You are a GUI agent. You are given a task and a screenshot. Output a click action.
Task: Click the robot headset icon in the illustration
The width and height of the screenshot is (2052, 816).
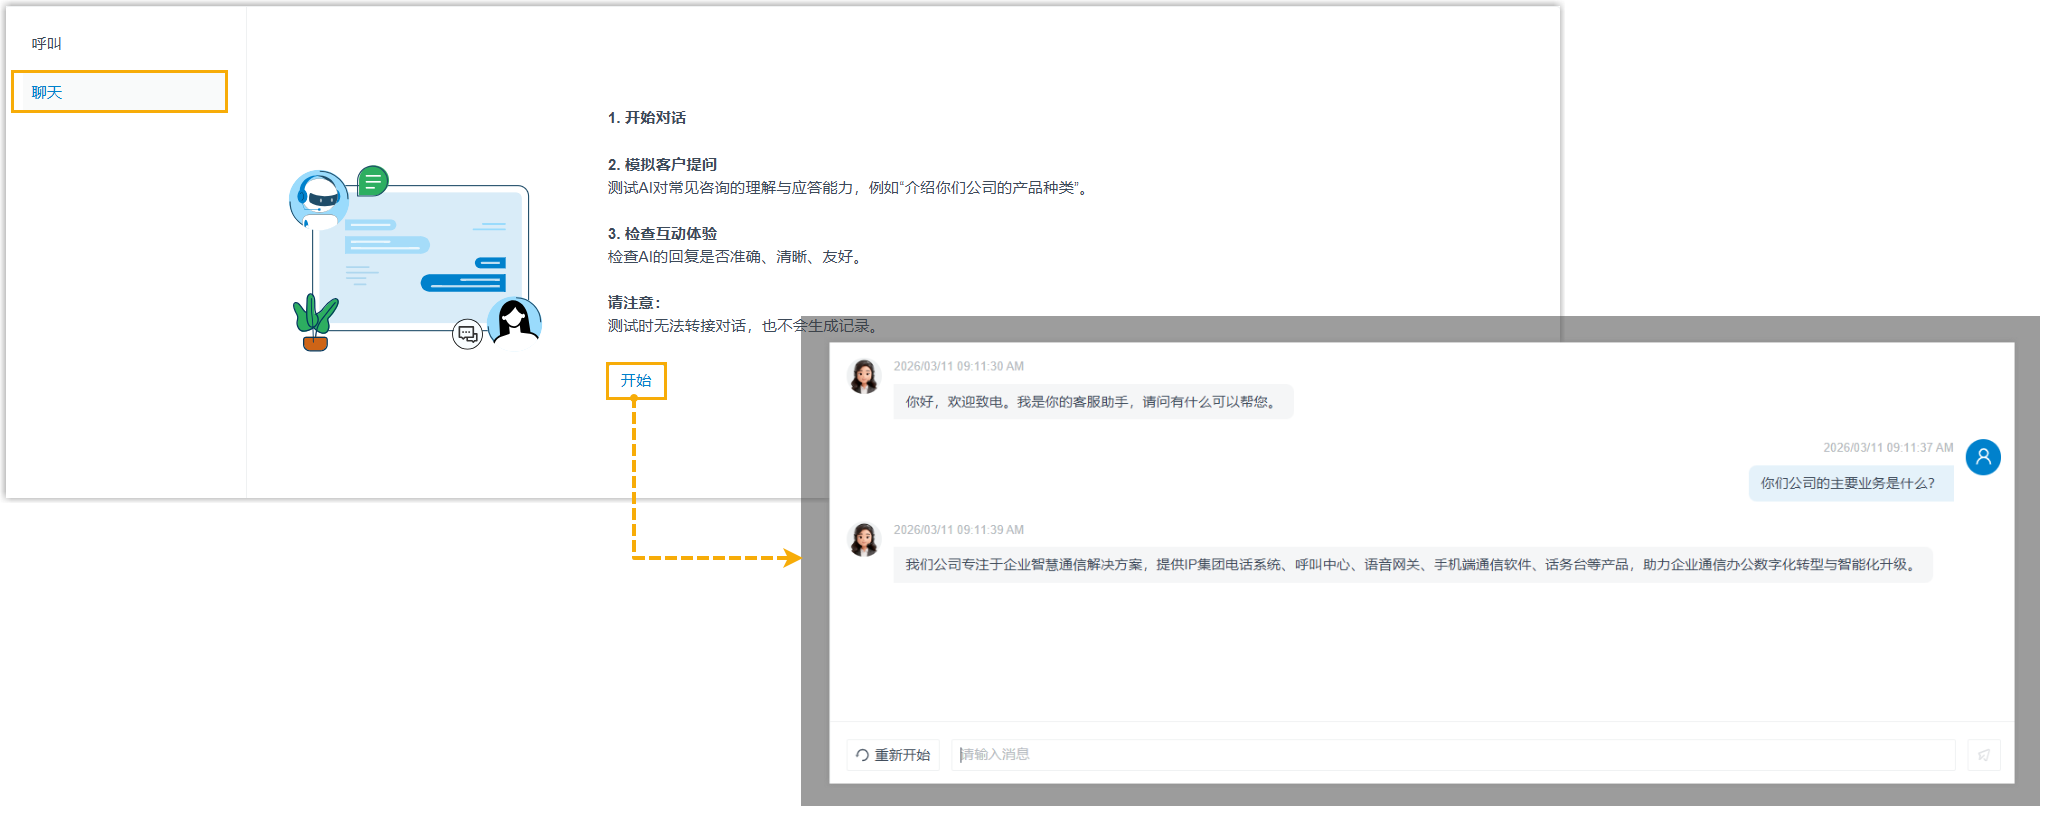click(x=319, y=197)
